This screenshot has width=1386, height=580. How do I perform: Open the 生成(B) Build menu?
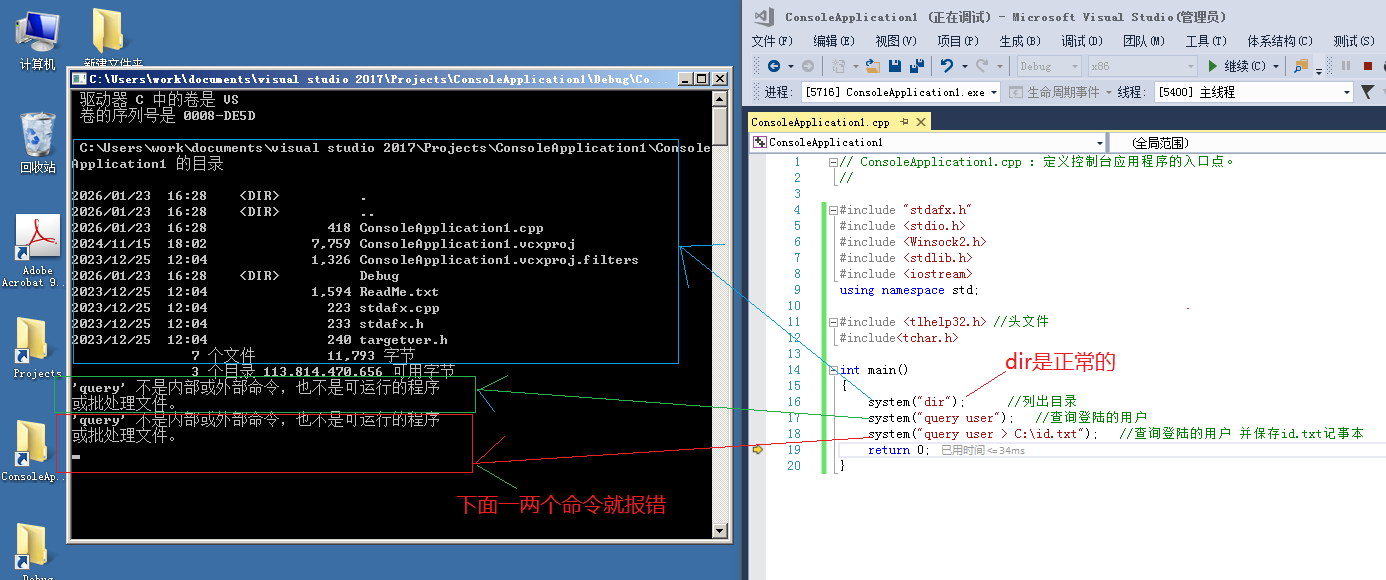(1019, 41)
